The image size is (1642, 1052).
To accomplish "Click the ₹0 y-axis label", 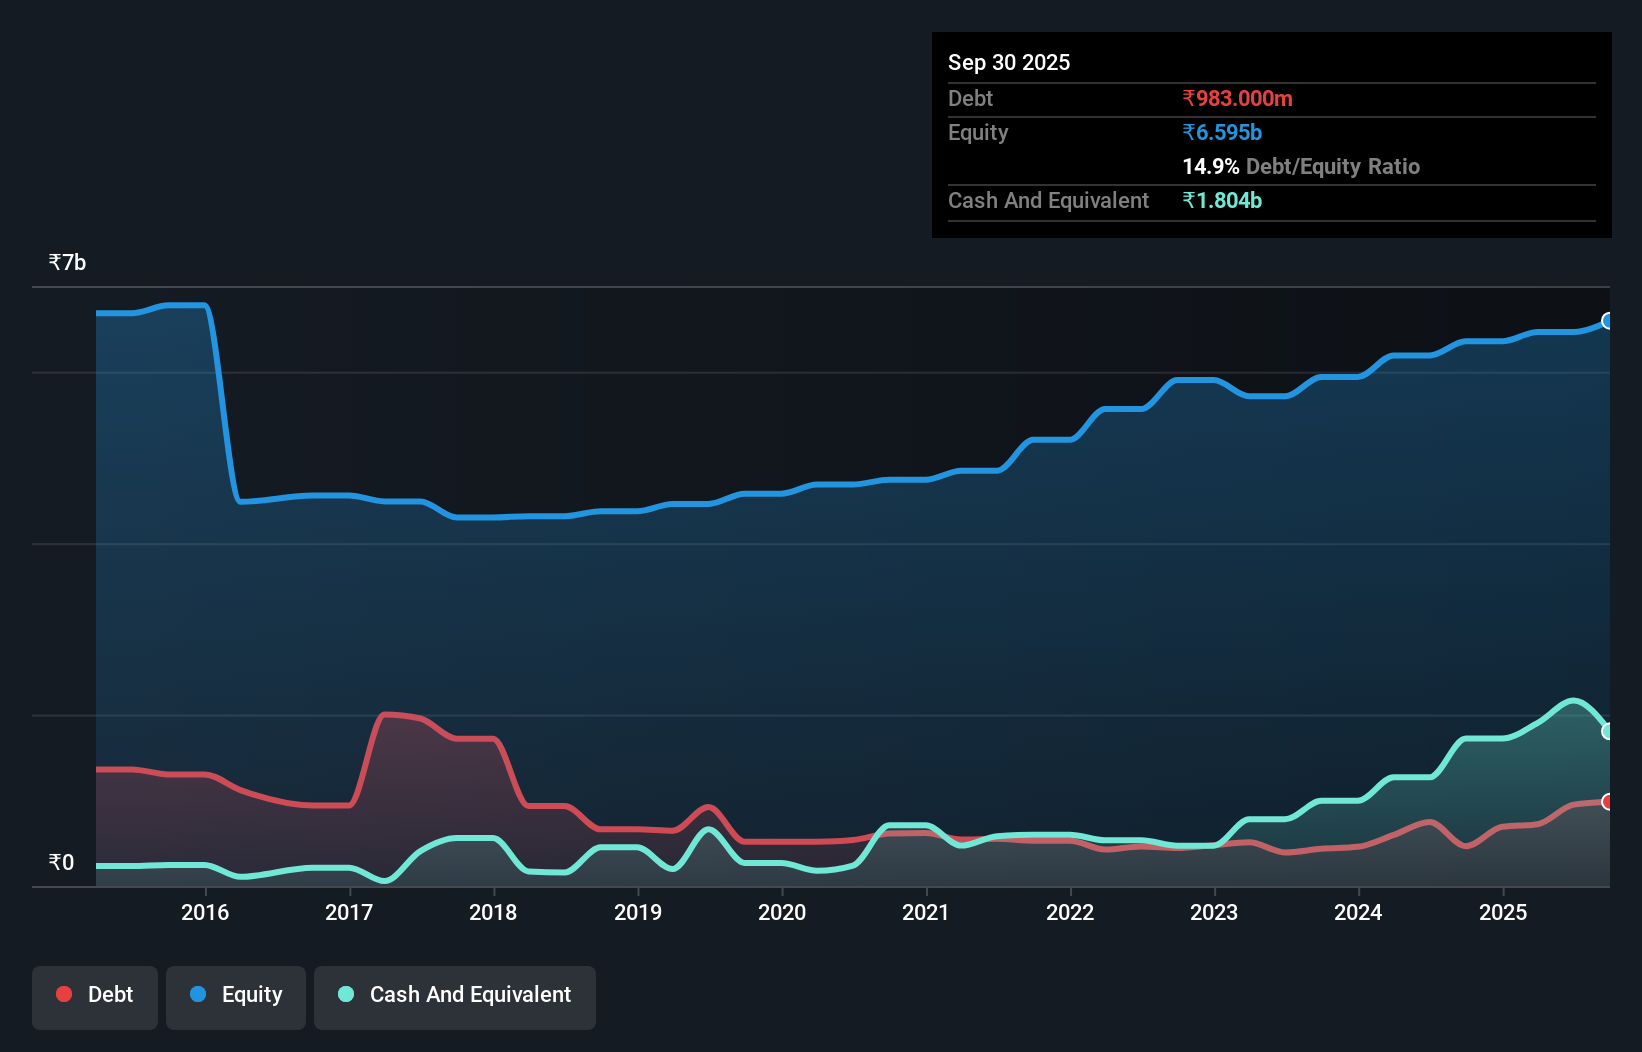I will [61, 863].
